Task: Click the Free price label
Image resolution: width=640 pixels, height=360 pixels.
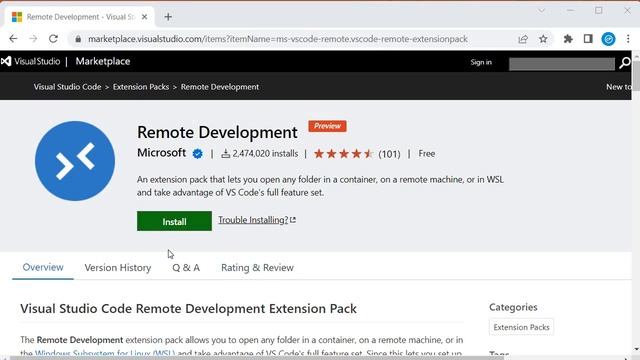Action: pyautogui.click(x=427, y=154)
